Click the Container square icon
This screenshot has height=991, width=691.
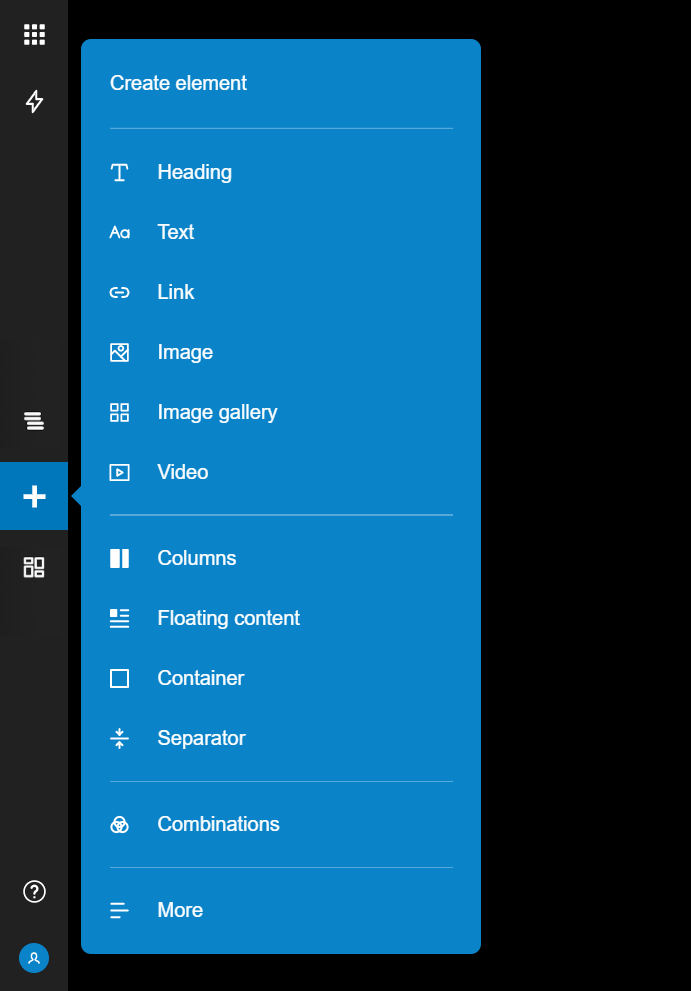pyautogui.click(x=119, y=679)
